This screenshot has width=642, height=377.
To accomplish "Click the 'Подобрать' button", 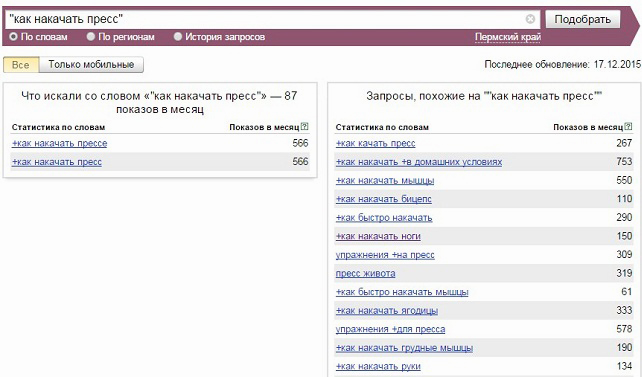I will [583, 19].
